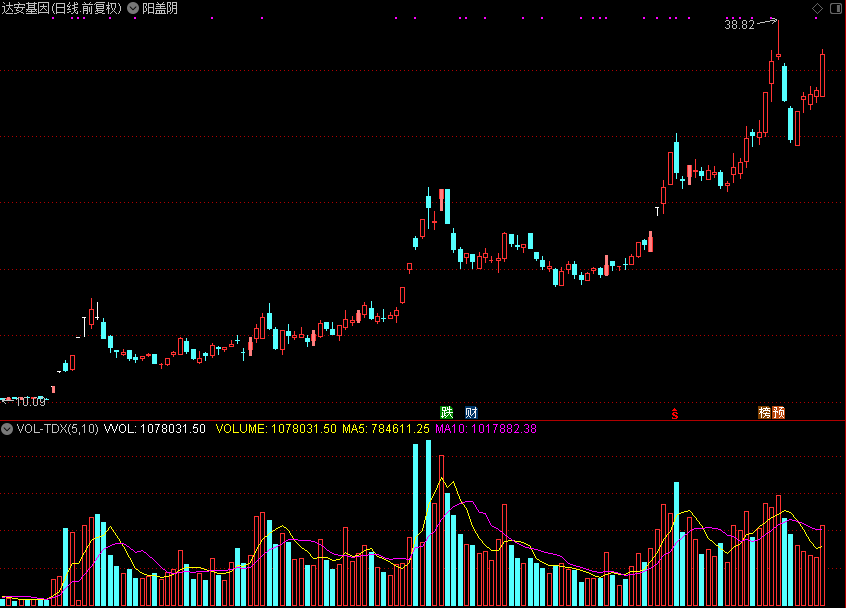Click the 10.09 low price label
This screenshot has height=608, width=846.
click(30, 402)
